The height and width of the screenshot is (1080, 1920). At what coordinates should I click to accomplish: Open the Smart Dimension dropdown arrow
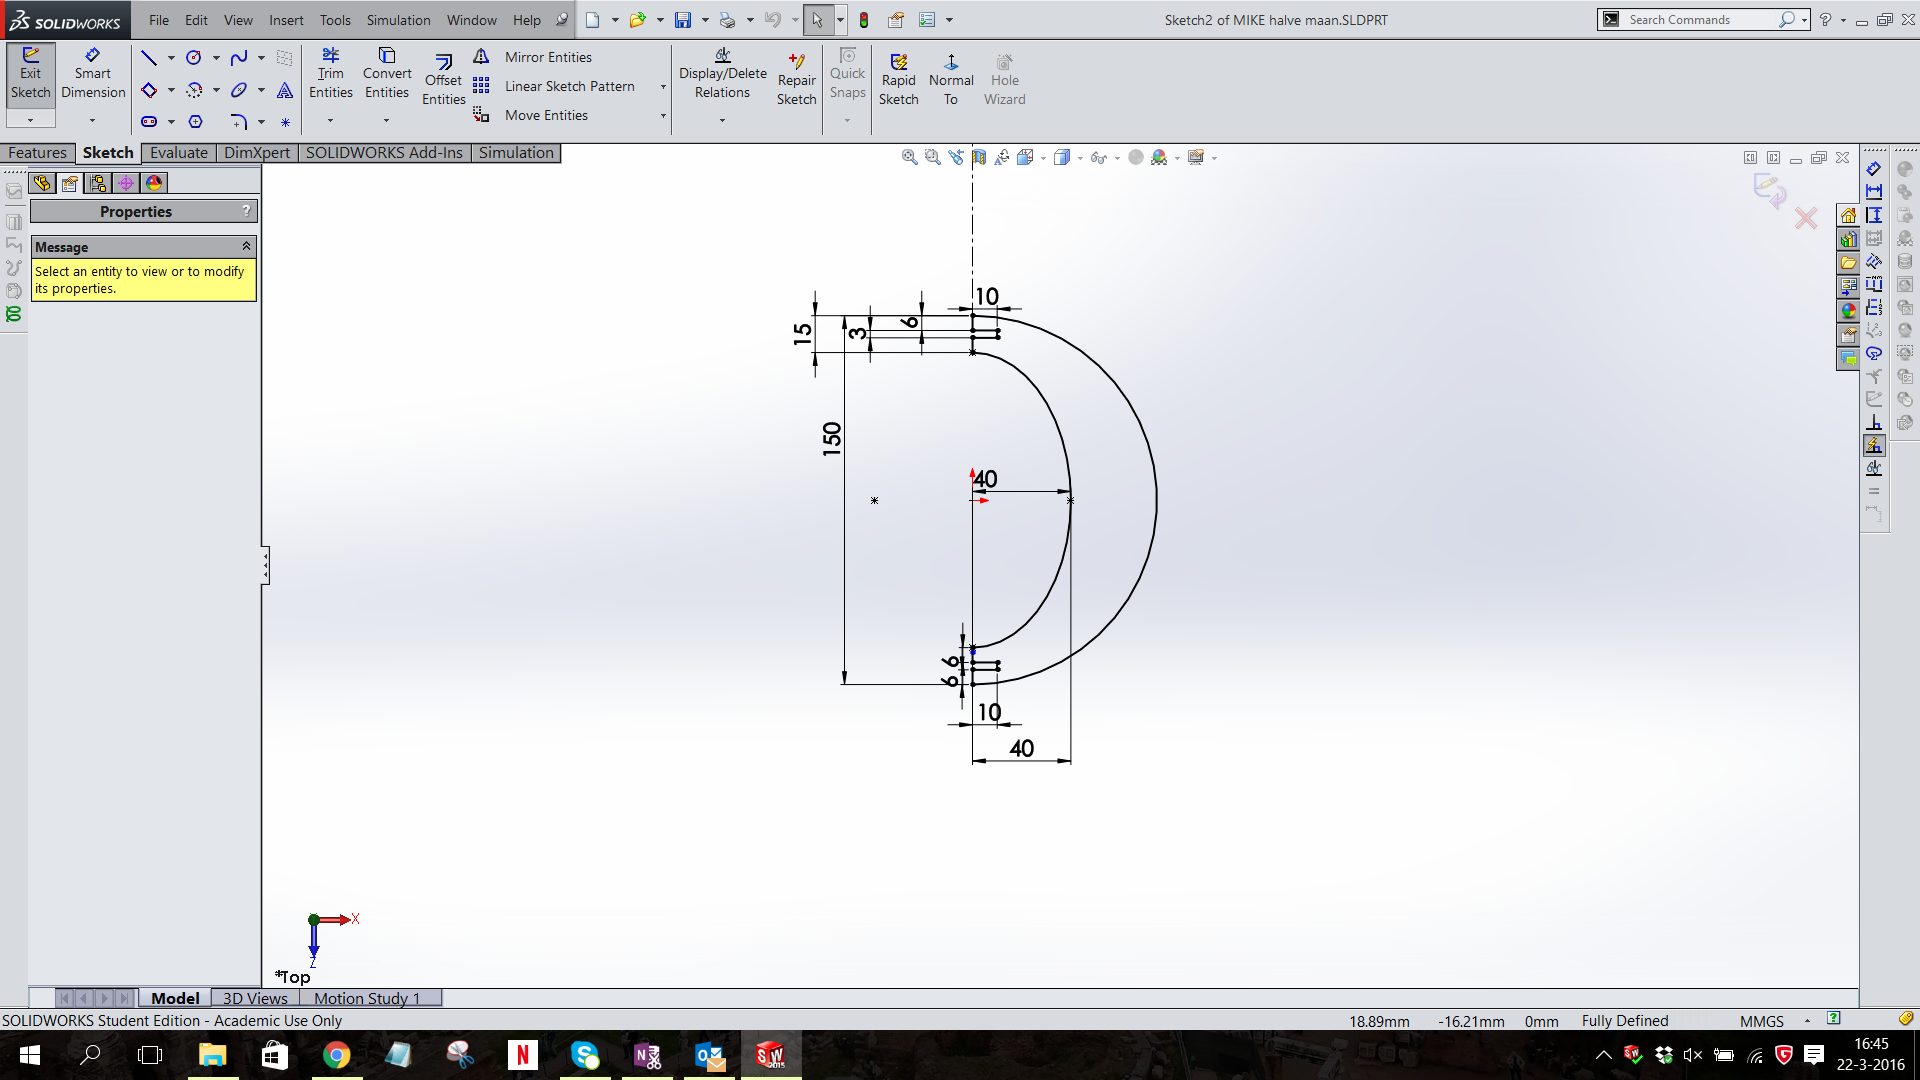coord(92,120)
